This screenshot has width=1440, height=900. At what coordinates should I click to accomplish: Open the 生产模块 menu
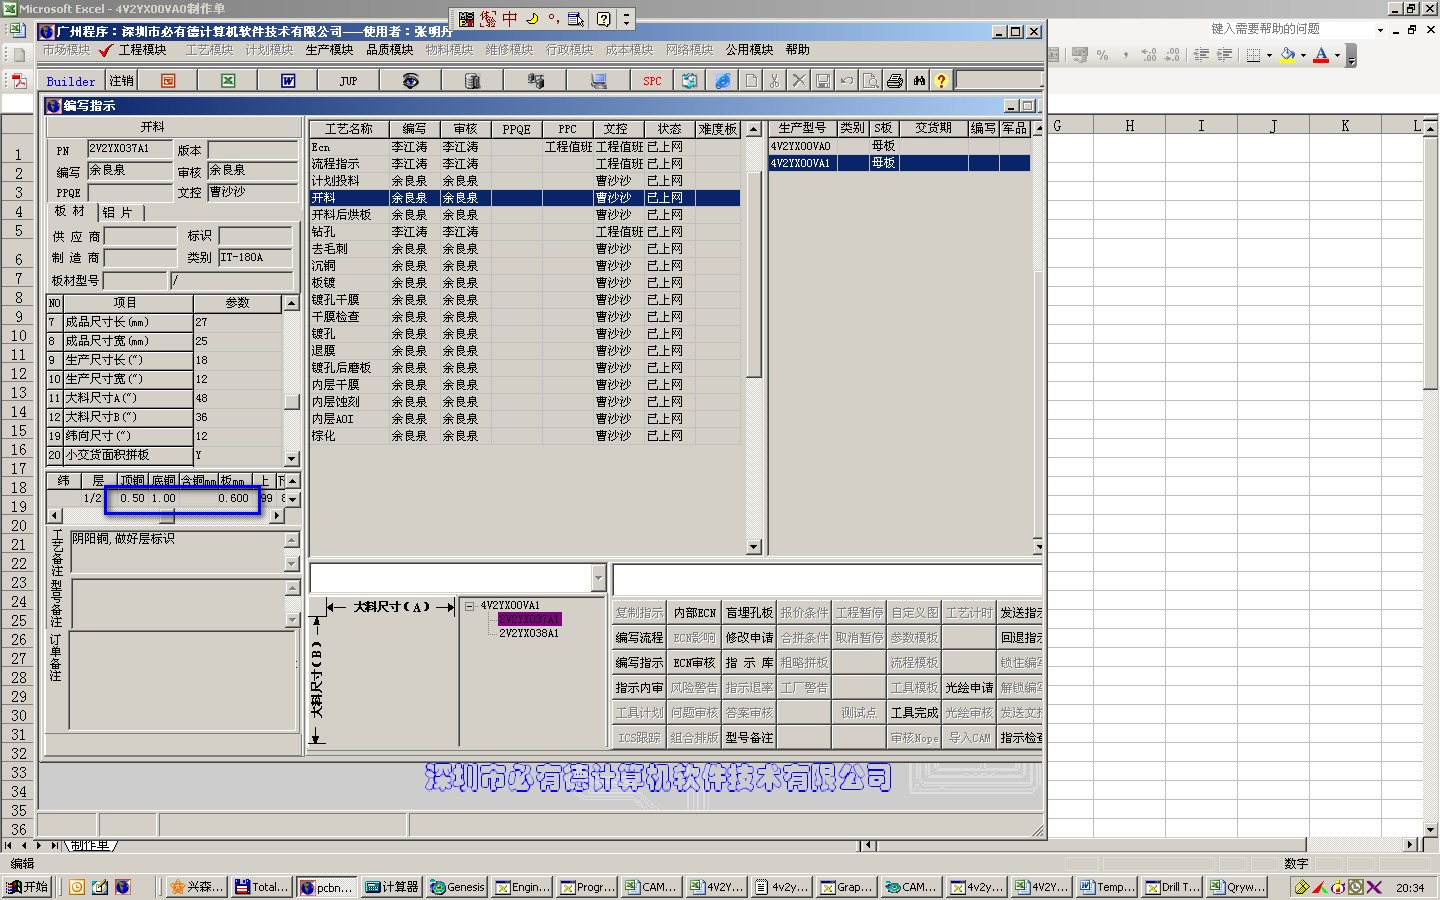(329, 50)
